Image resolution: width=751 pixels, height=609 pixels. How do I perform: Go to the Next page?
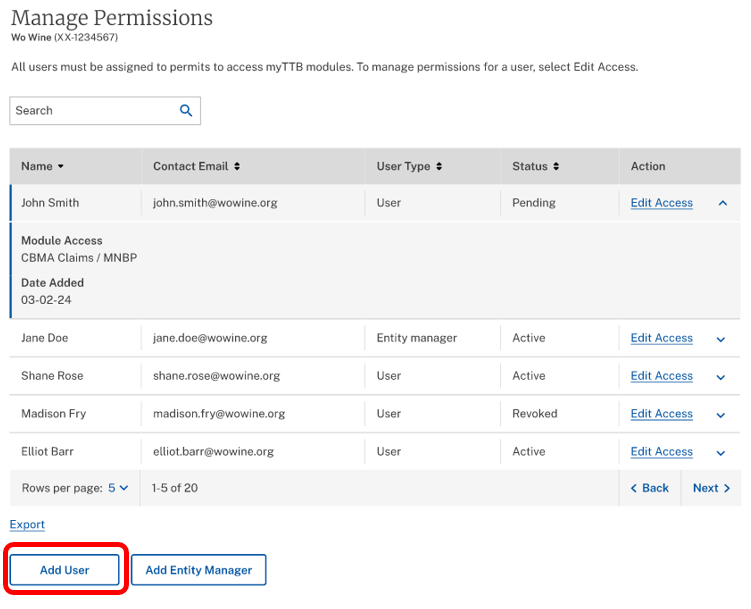click(x=711, y=488)
